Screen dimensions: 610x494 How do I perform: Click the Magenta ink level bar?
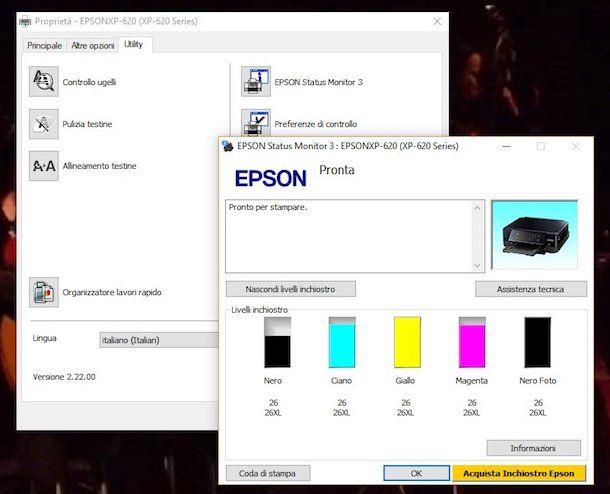472,342
